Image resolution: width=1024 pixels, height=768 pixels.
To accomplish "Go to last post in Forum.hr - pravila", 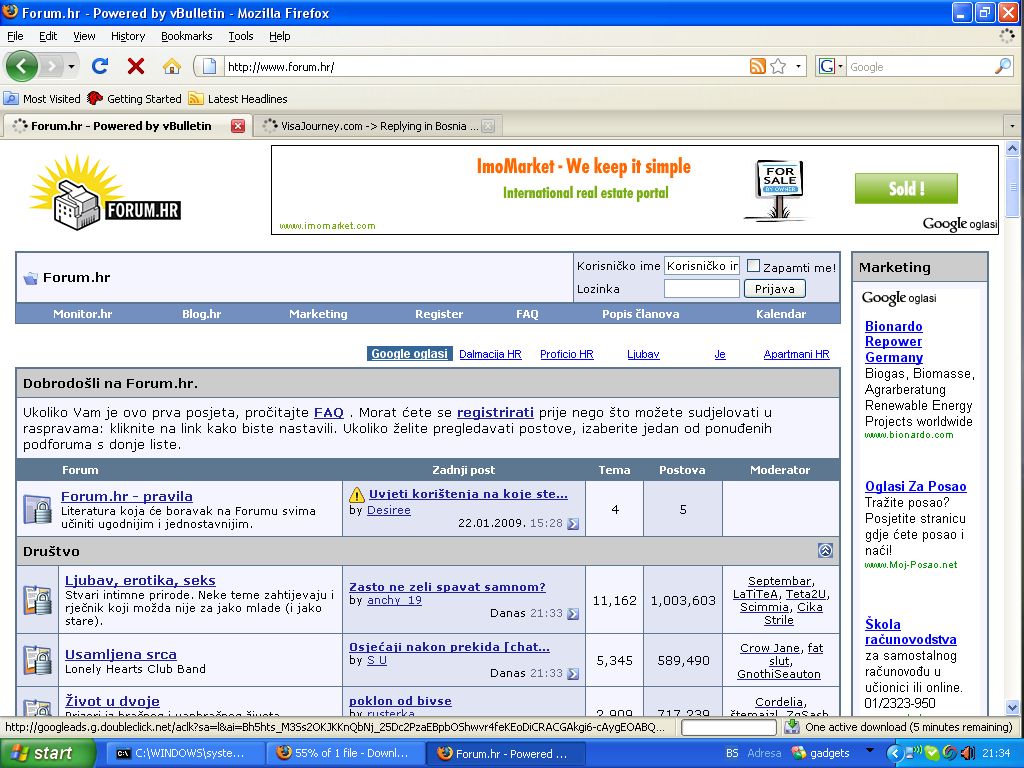I will pyautogui.click(x=573, y=524).
